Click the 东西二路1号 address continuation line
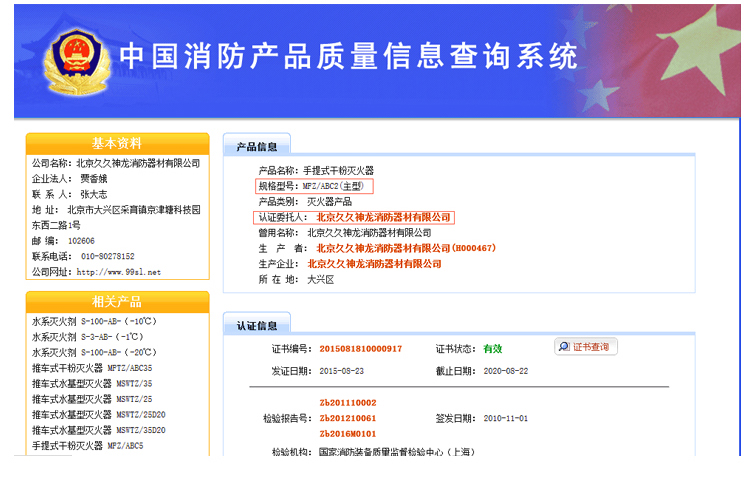 point(56,225)
